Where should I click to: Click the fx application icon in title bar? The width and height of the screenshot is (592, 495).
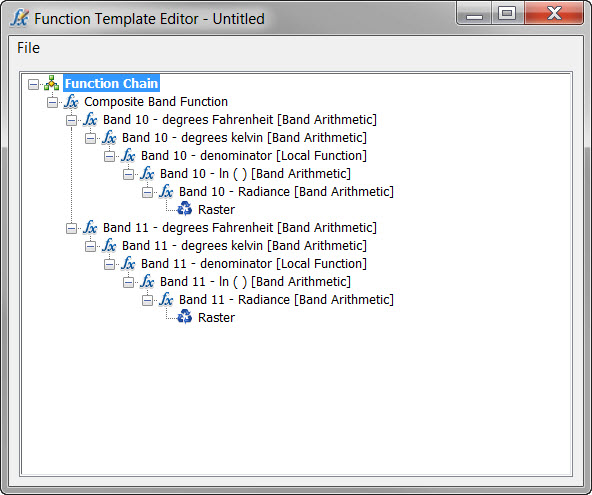click(x=19, y=18)
